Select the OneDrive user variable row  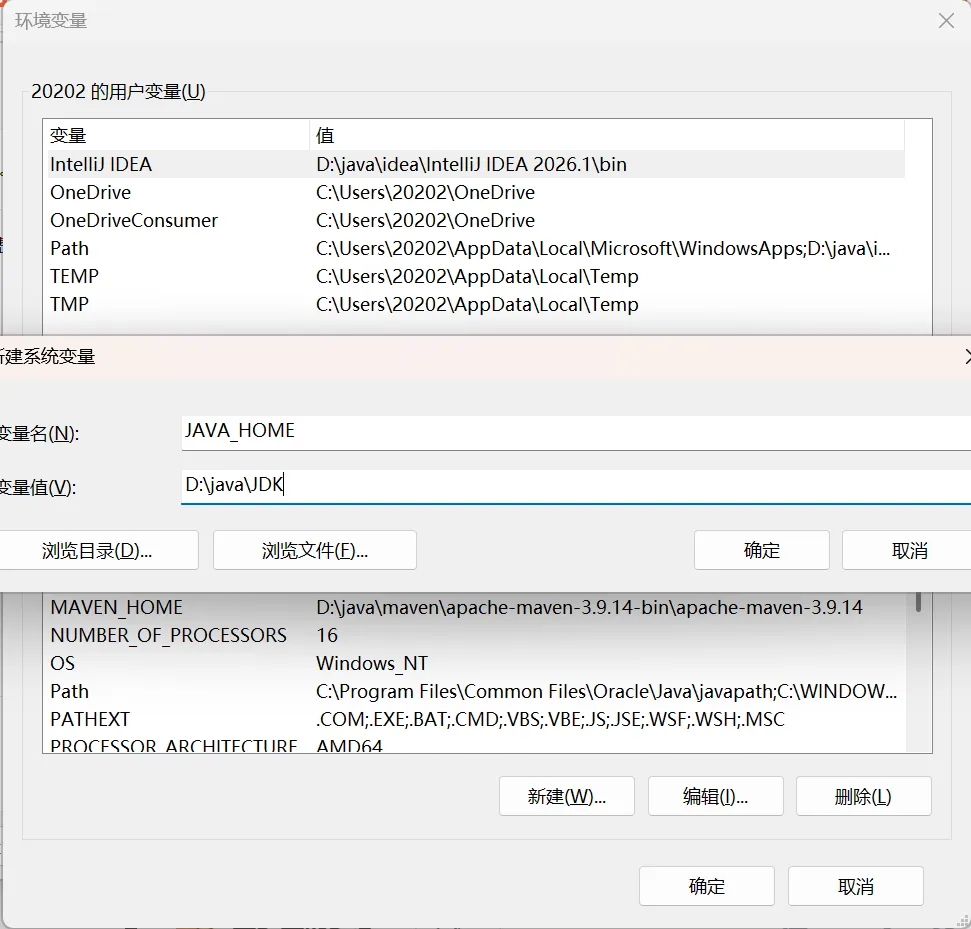(476, 192)
